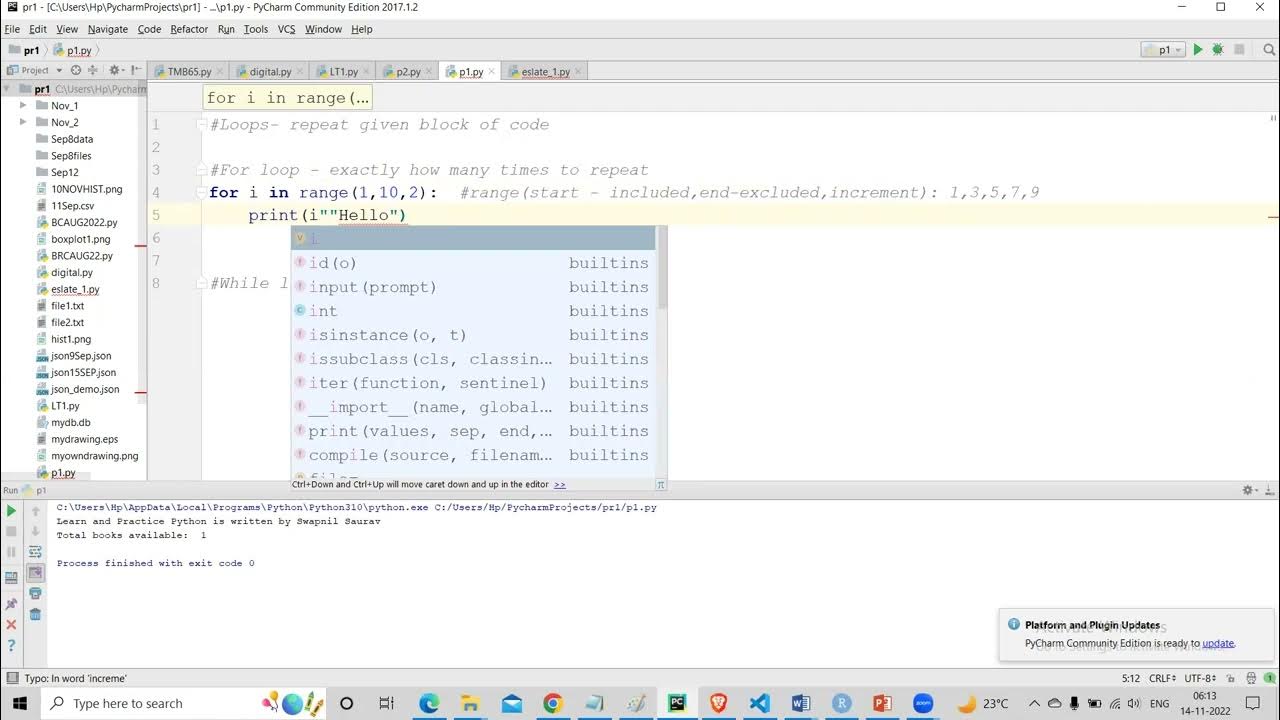Rerun program in the Run panel
The height and width of the screenshot is (720, 1280).
tap(12, 511)
